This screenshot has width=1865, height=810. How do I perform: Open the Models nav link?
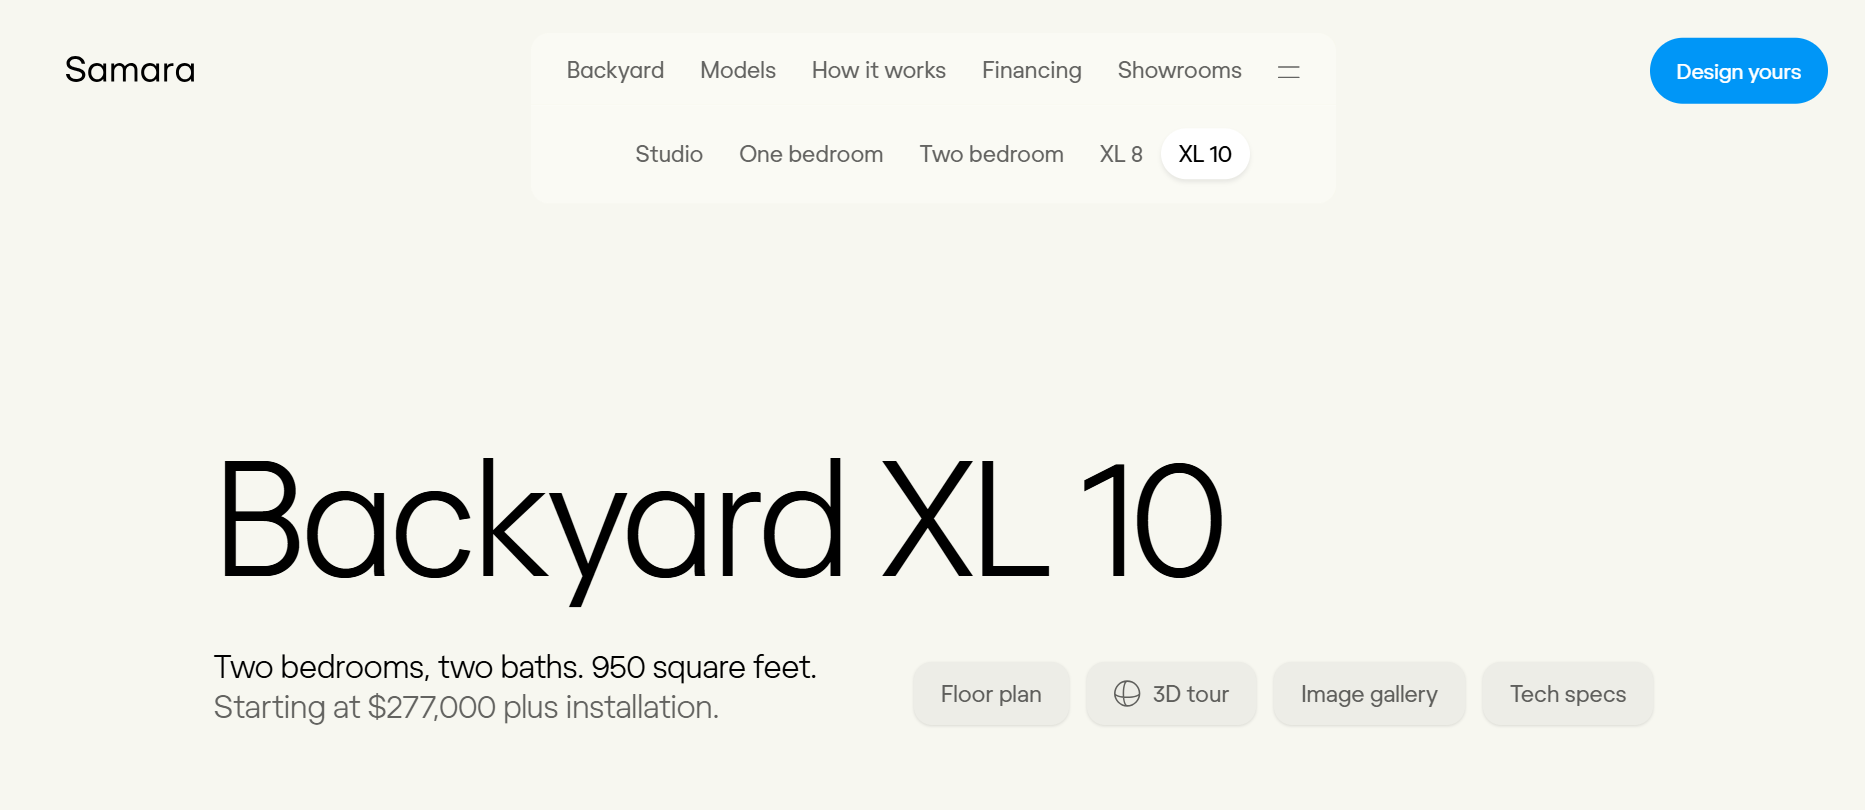click(x=738, y=70)
